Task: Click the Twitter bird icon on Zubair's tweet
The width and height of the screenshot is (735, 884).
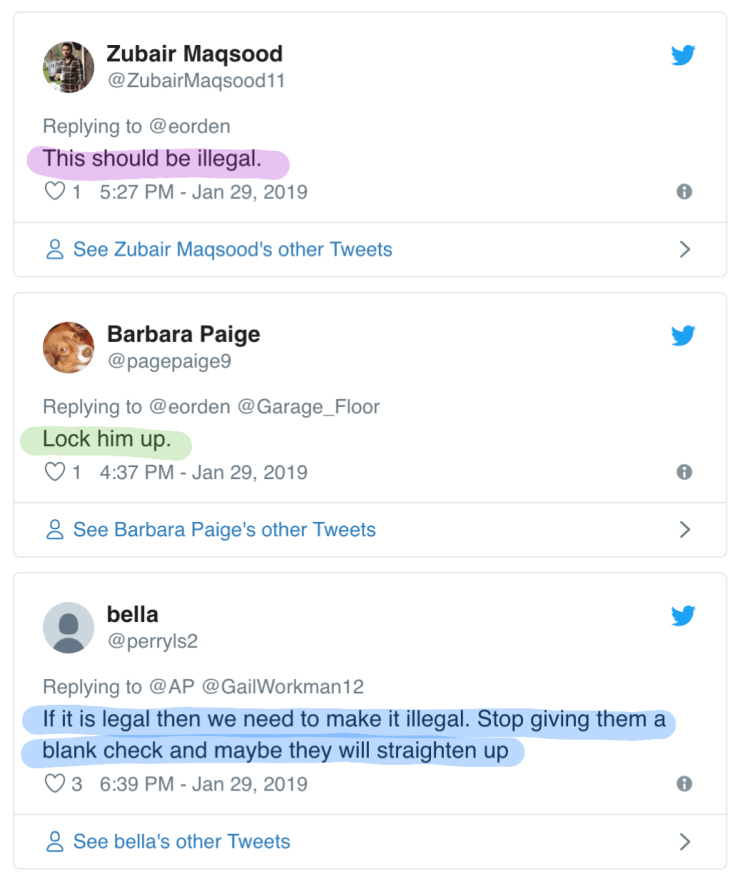Action: (x=683, y=55)
